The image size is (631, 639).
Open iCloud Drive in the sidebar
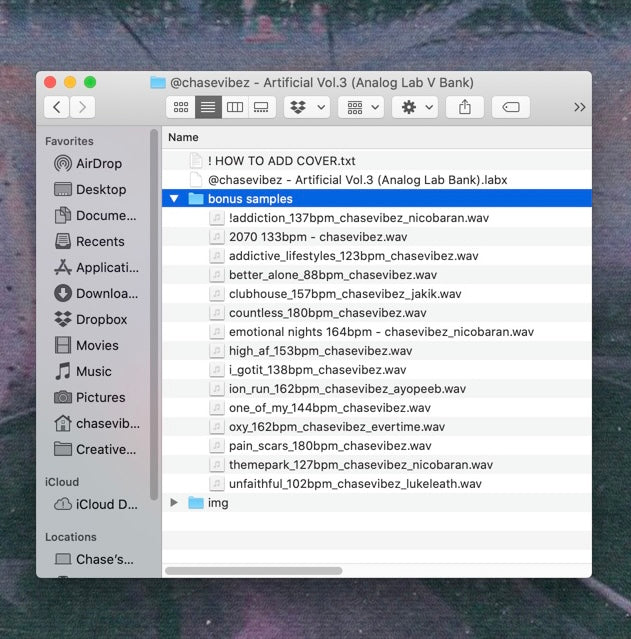click(x=96, y=505)
